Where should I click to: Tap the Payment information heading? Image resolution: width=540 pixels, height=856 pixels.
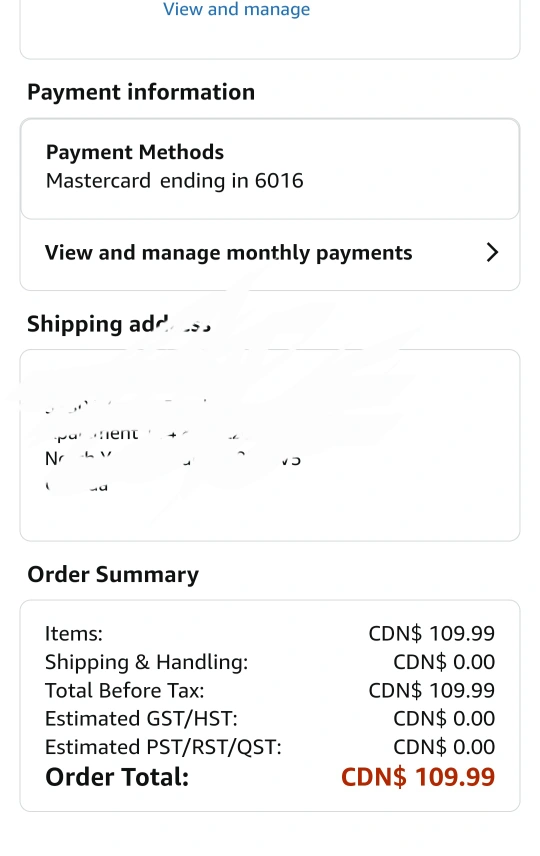pos(141,92)
